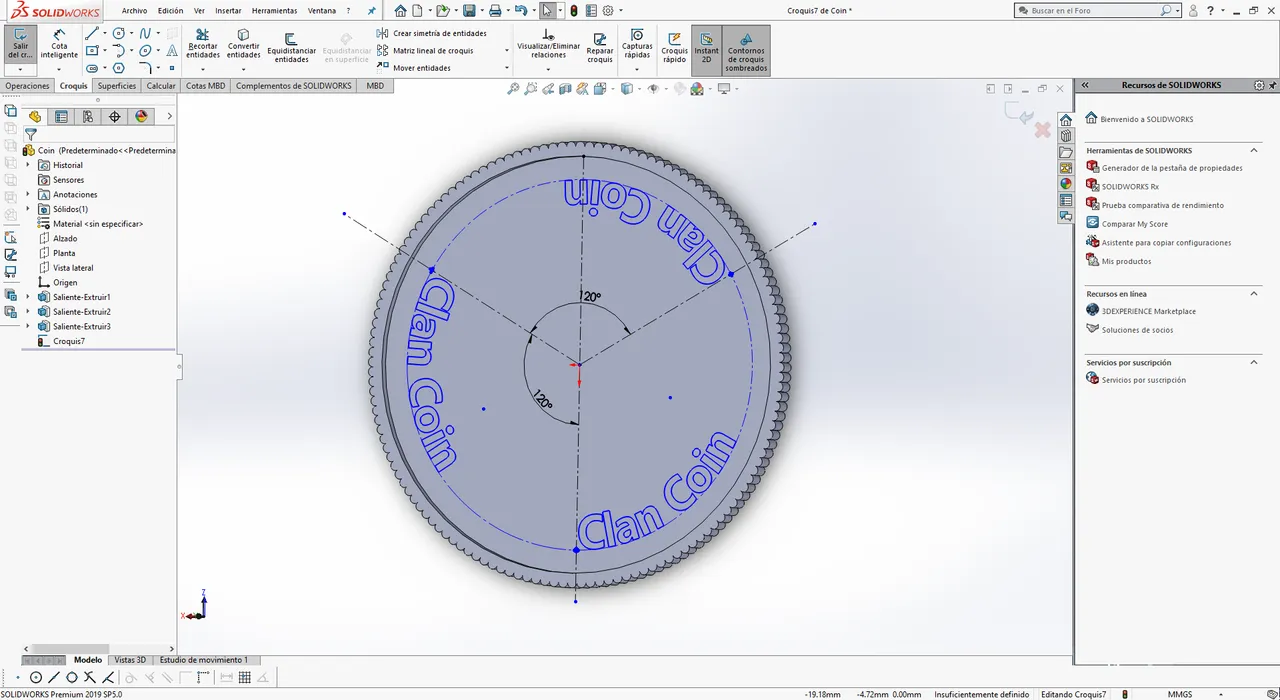Click the Undo arrow icon
This screenshot has width=1280, height=700.
[520, 10]
